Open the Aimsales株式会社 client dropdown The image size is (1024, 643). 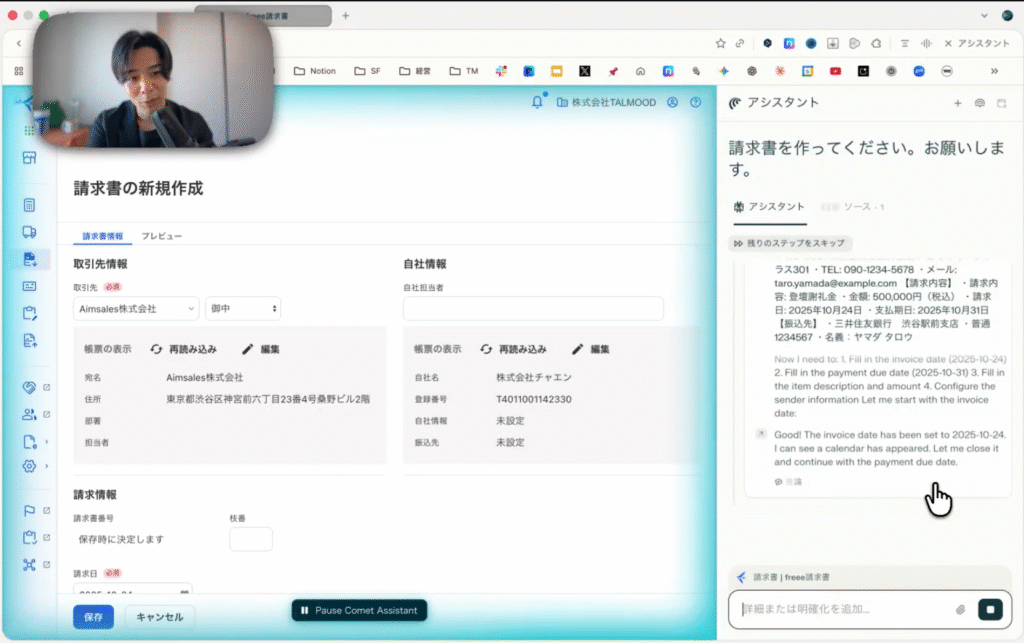click(136, 309)
